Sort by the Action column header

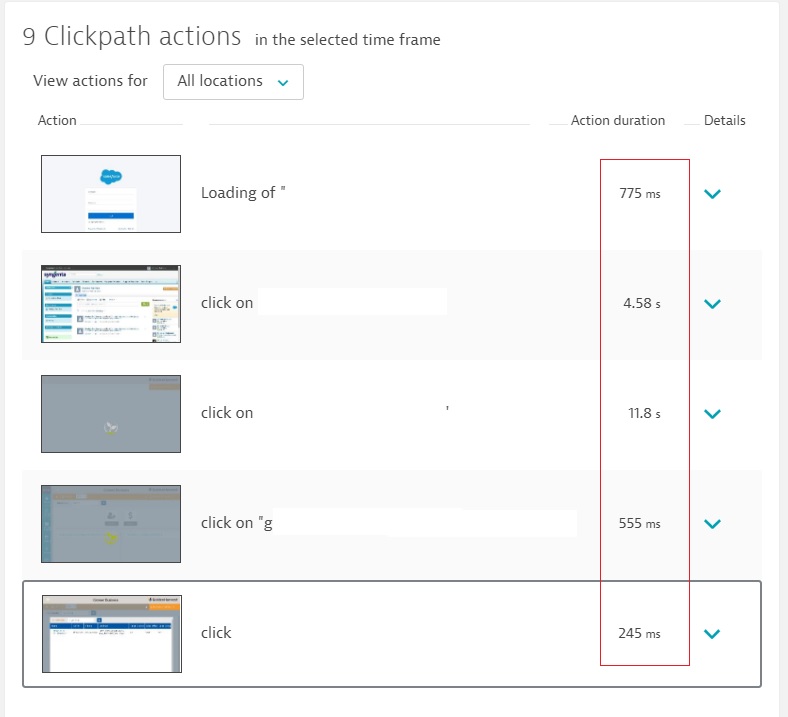point(57,120)
